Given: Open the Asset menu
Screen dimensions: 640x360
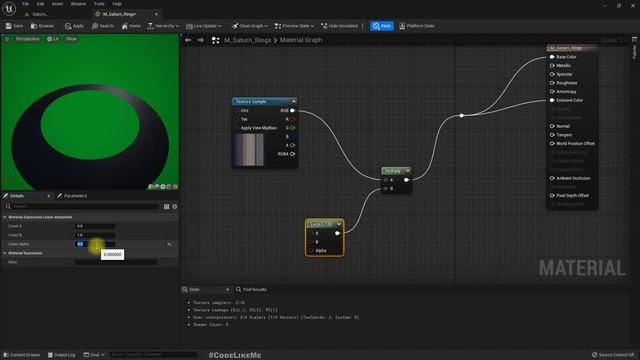Looking at the screenshot, I should click(57, 4).
